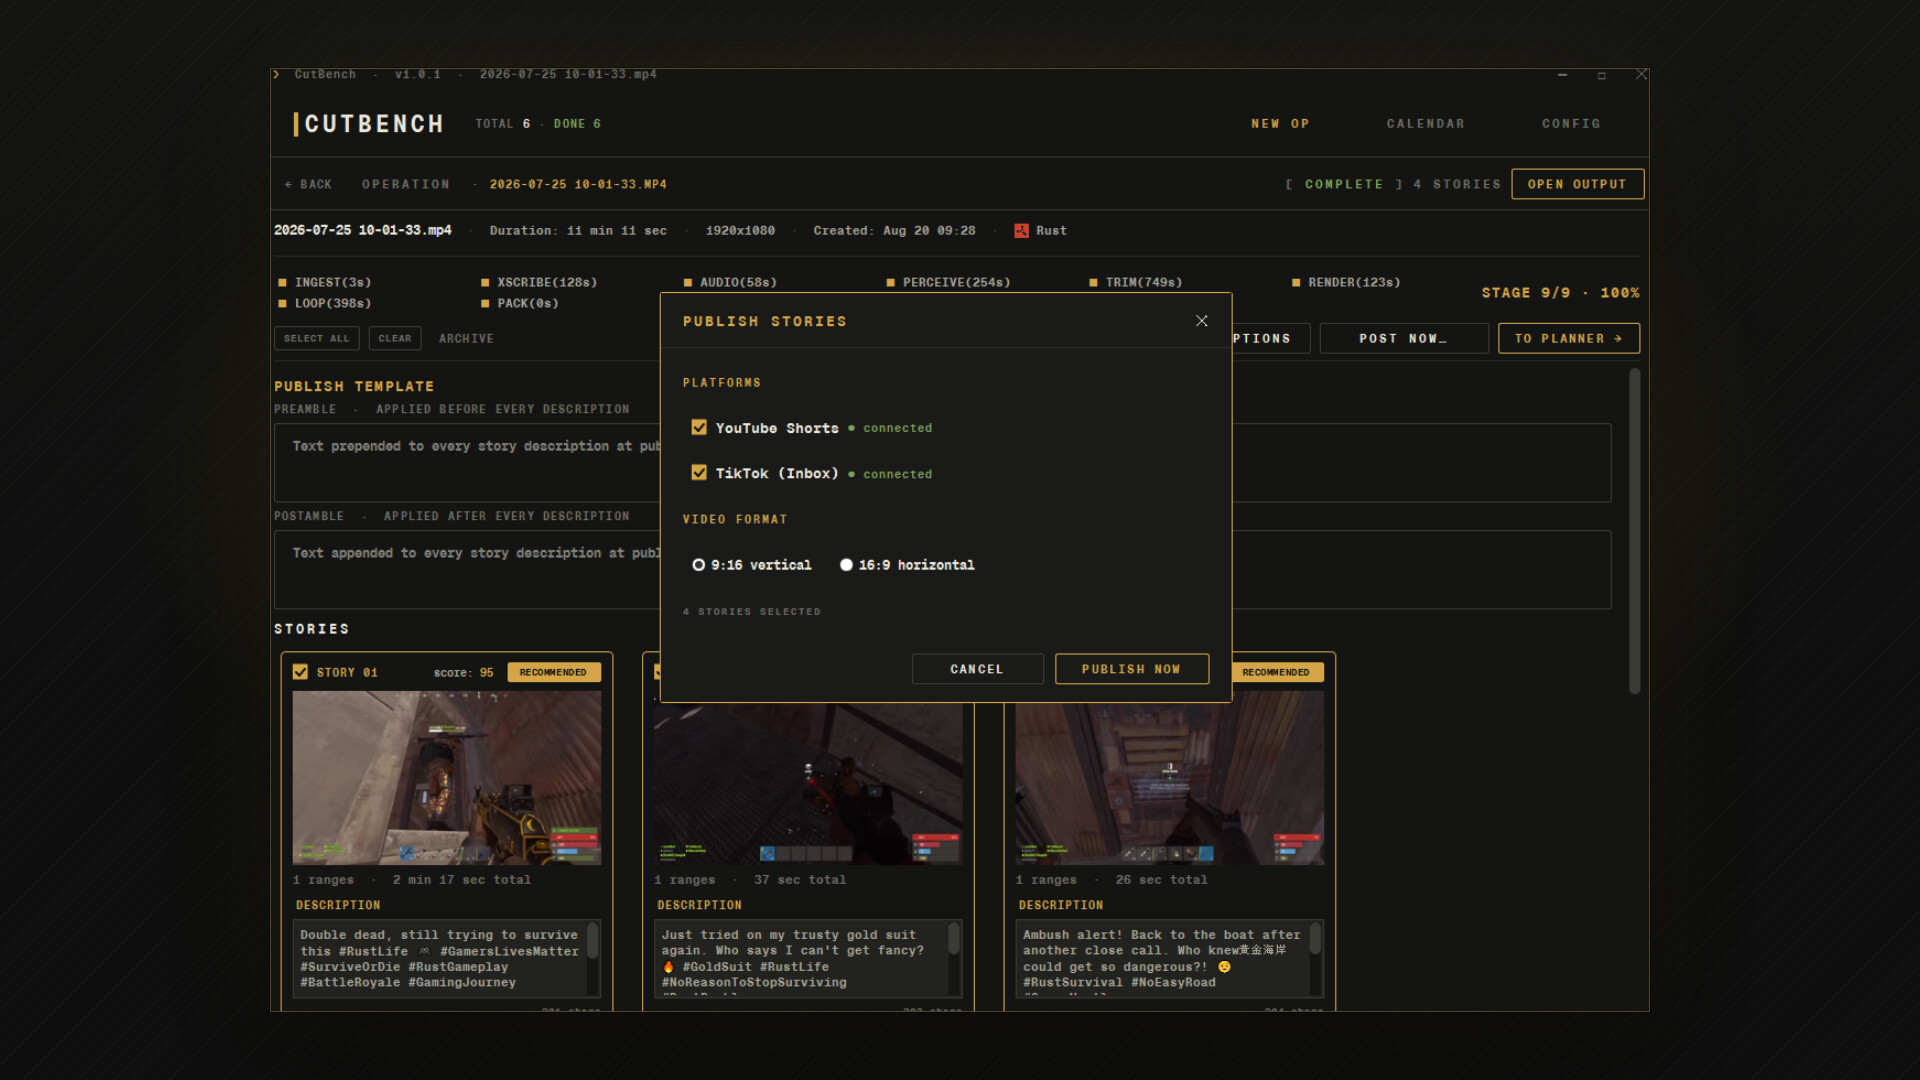Click the 'STAGE 9/9 · 100%' text
This screenshot has width=1920, height=1080.
coord(1560,293)
